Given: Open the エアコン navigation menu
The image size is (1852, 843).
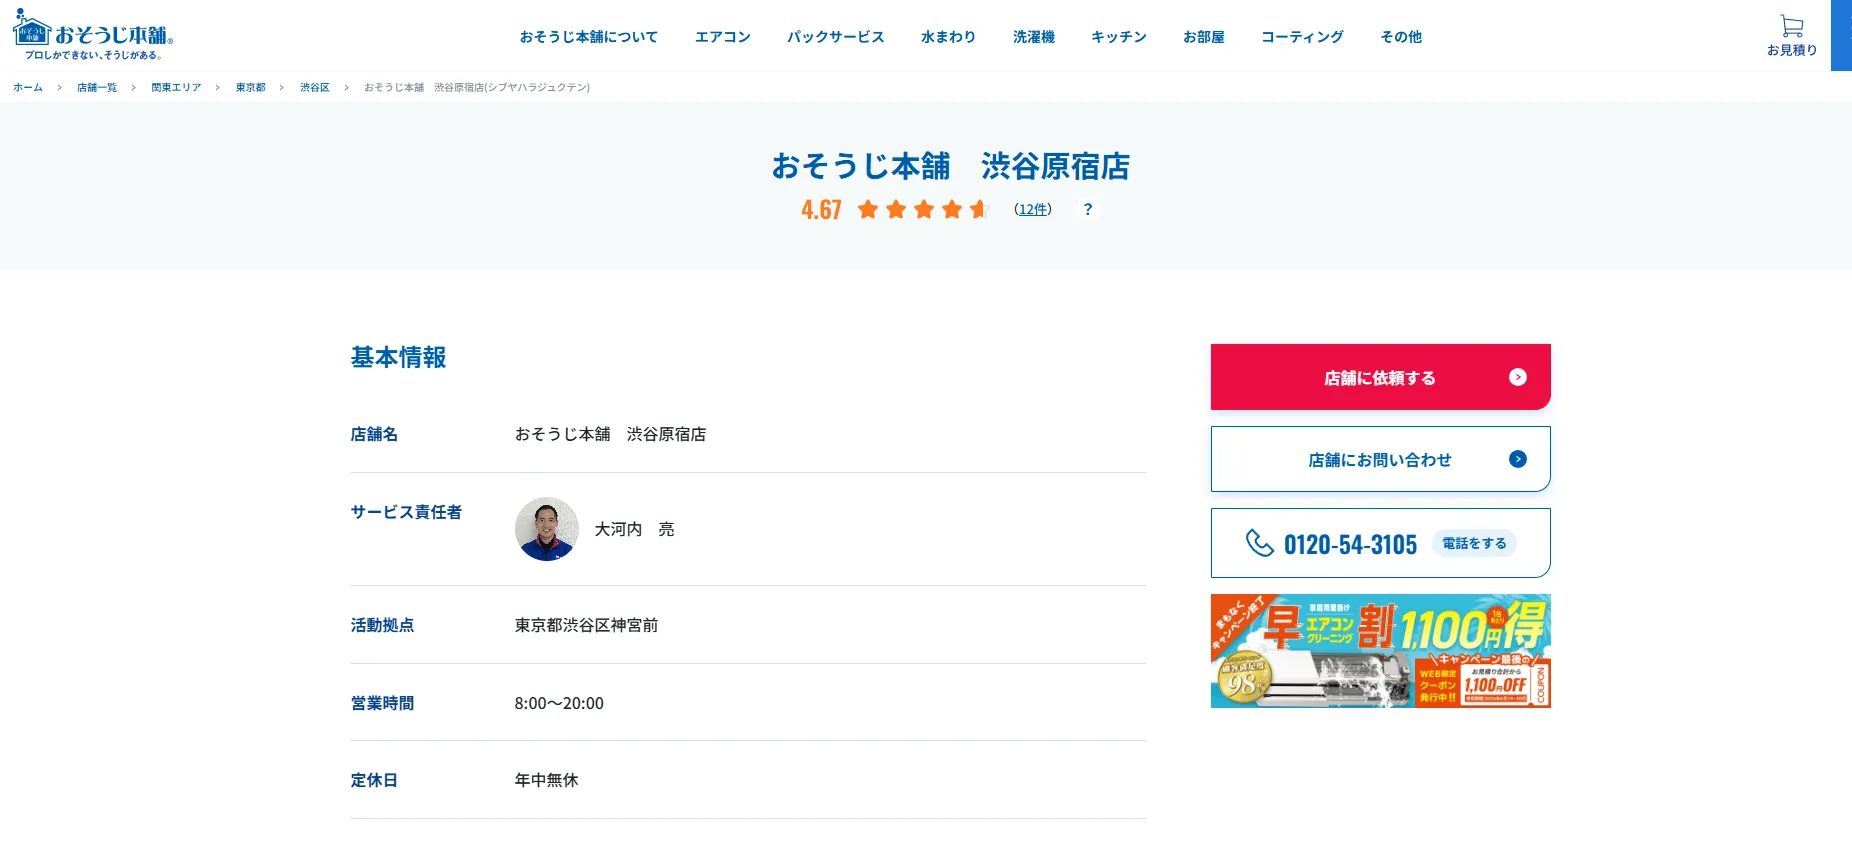Looking at the screenshot, I should tap(723, 37).
